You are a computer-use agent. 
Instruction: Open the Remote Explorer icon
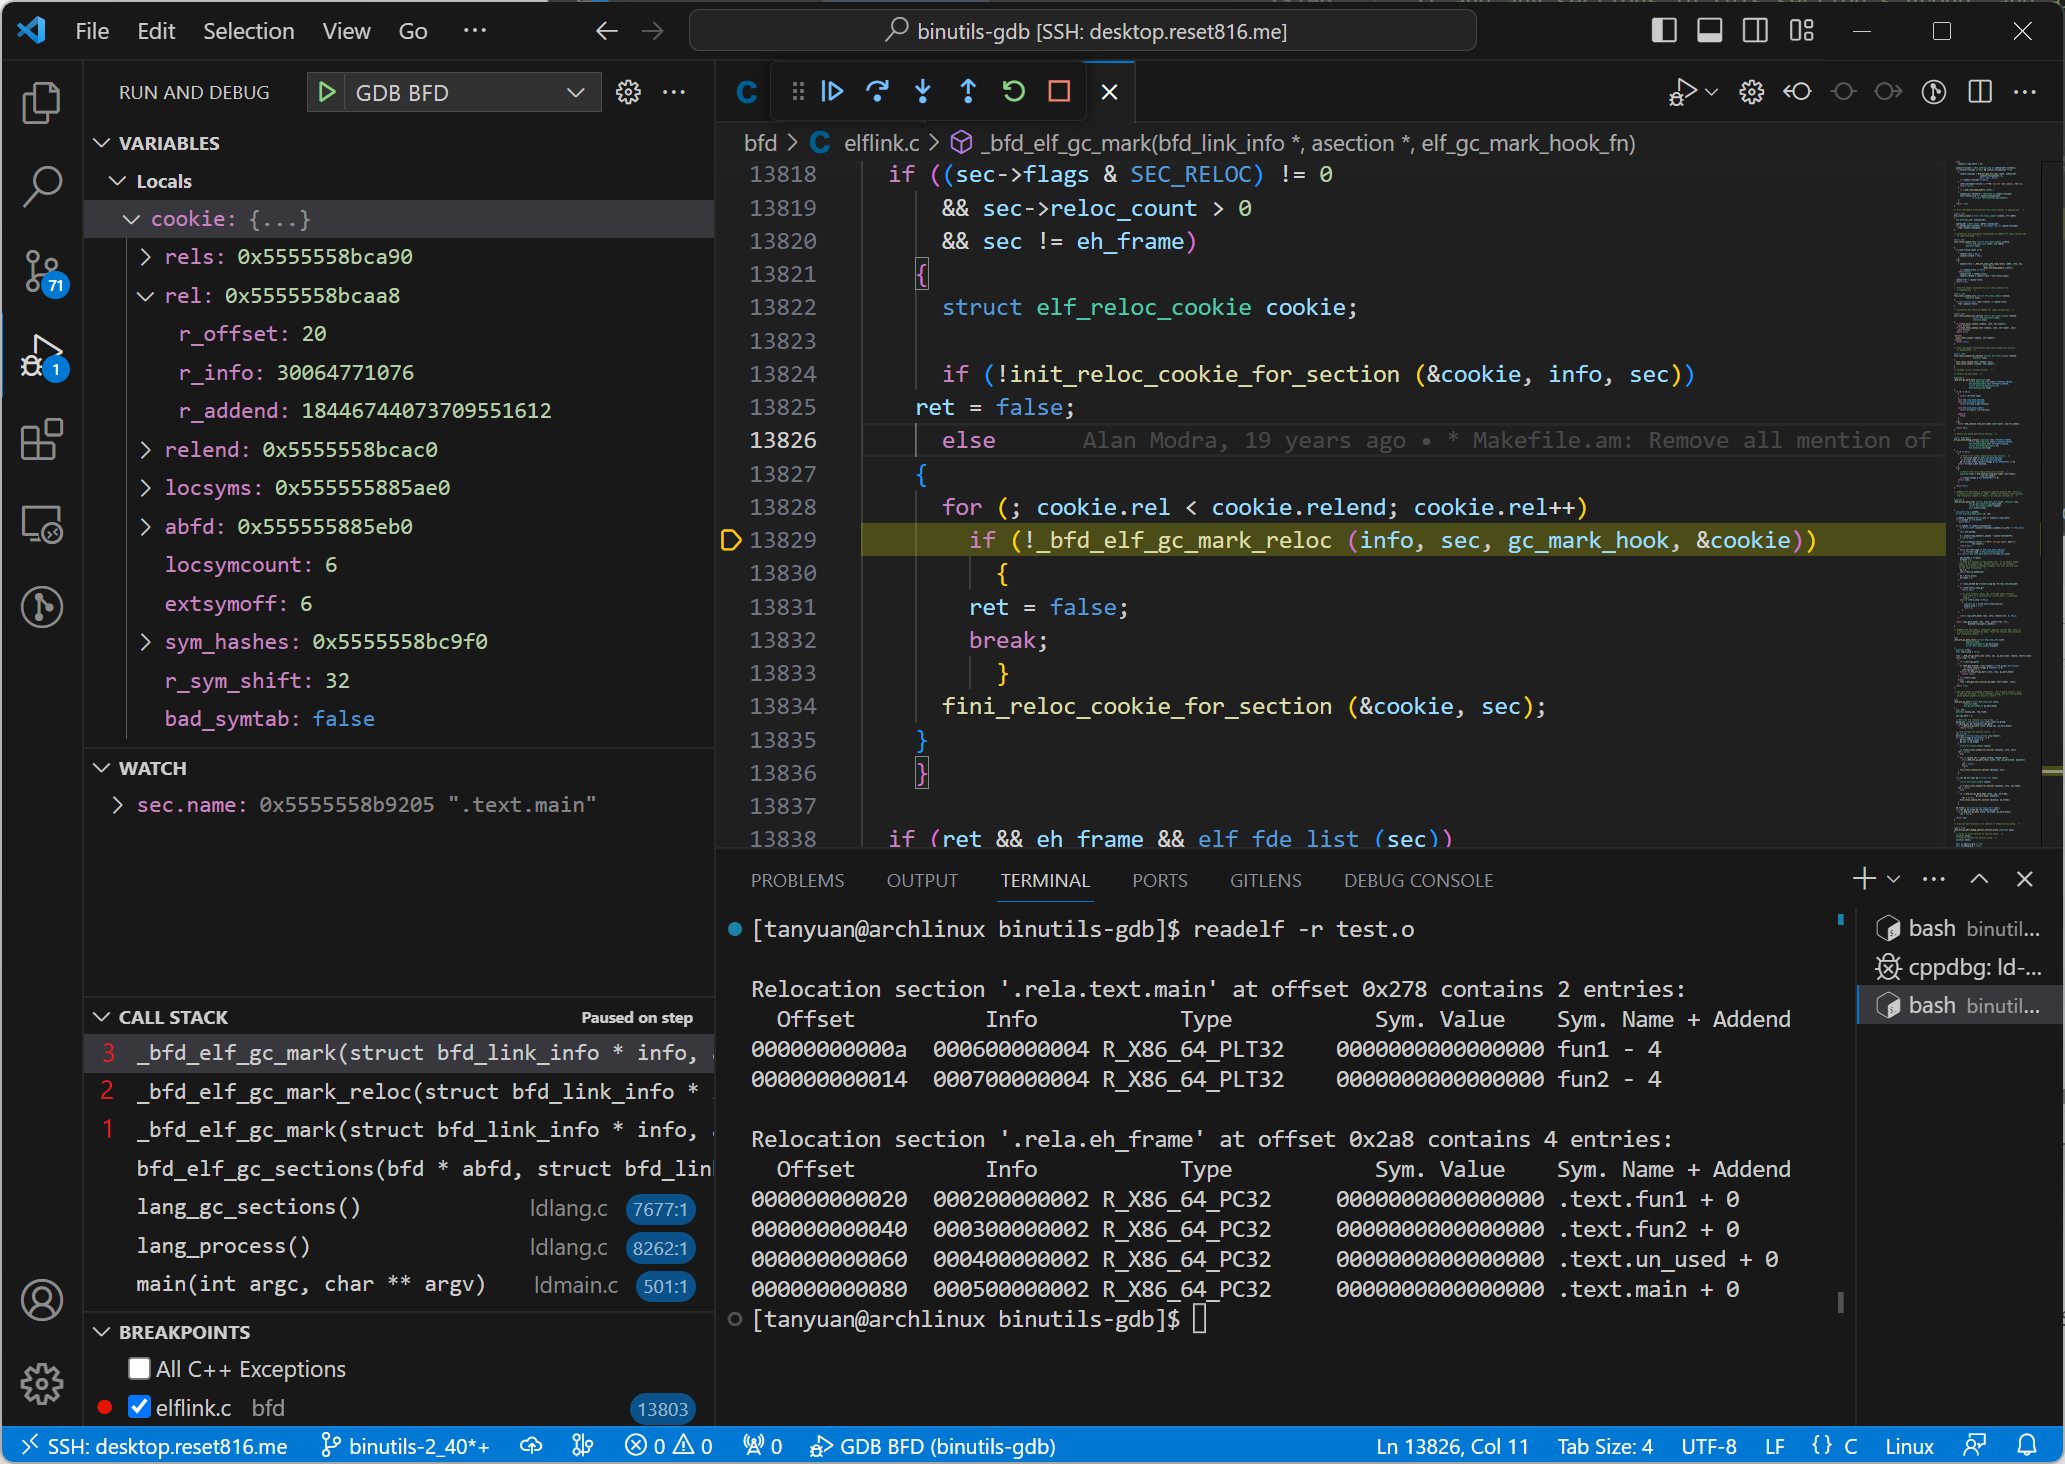[x=41, y=523]
